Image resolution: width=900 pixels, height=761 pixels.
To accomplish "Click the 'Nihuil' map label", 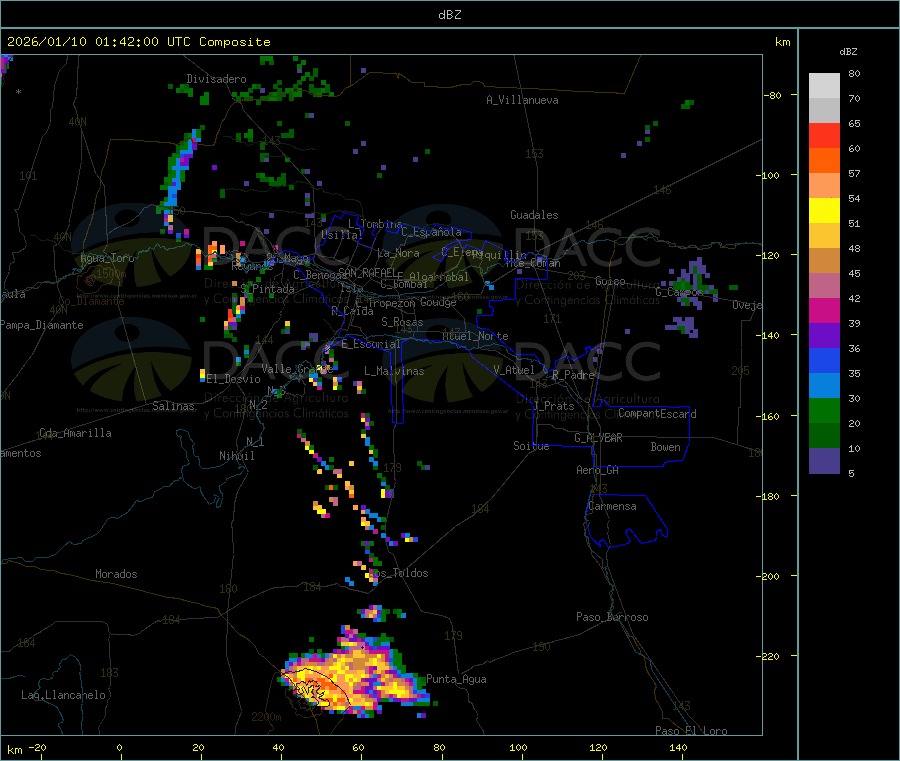I will coord(237,456).
